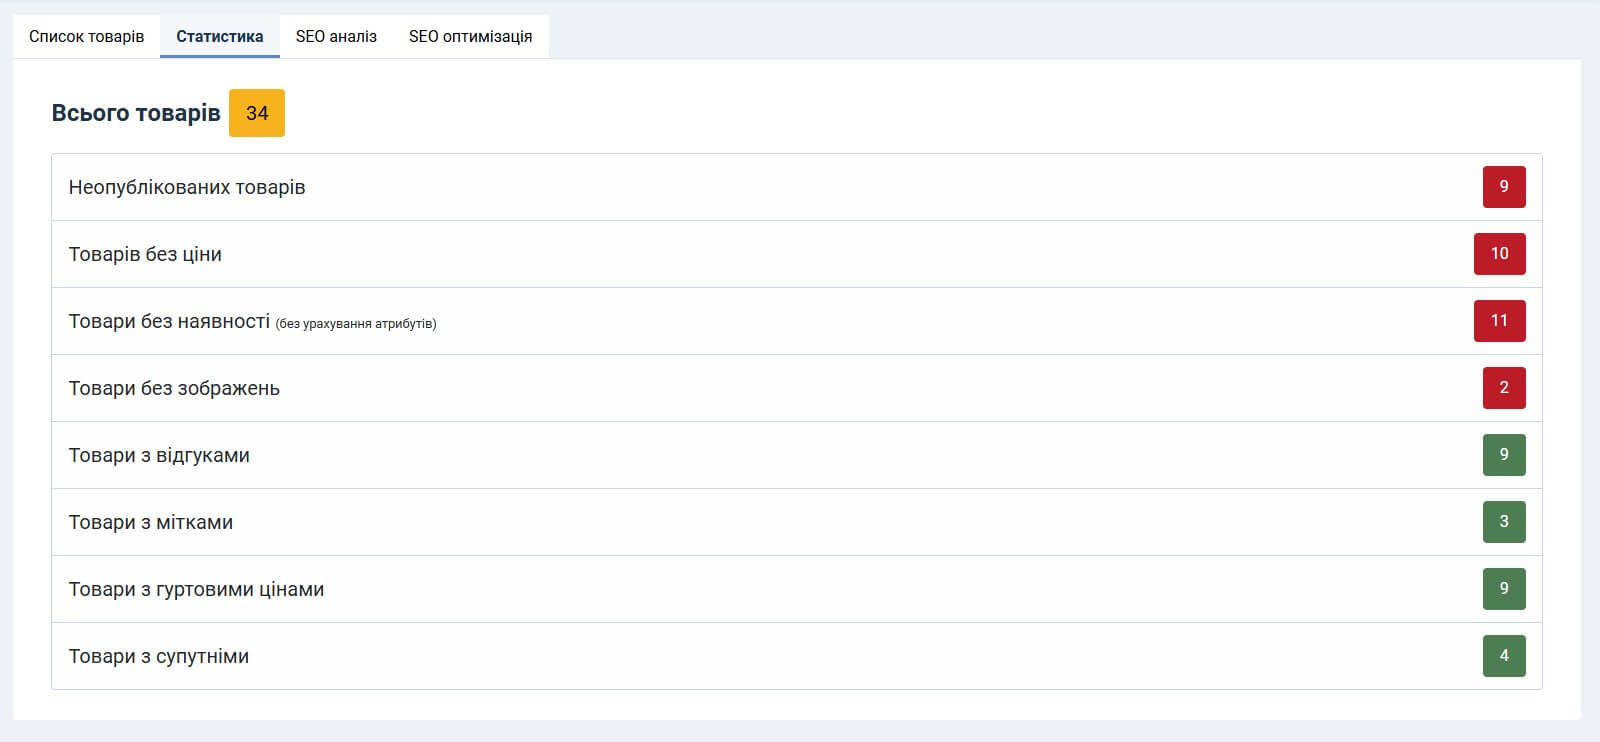Click the red badge showing 10
Viewport: 1600px width, 742px height.
[1499, 254]
